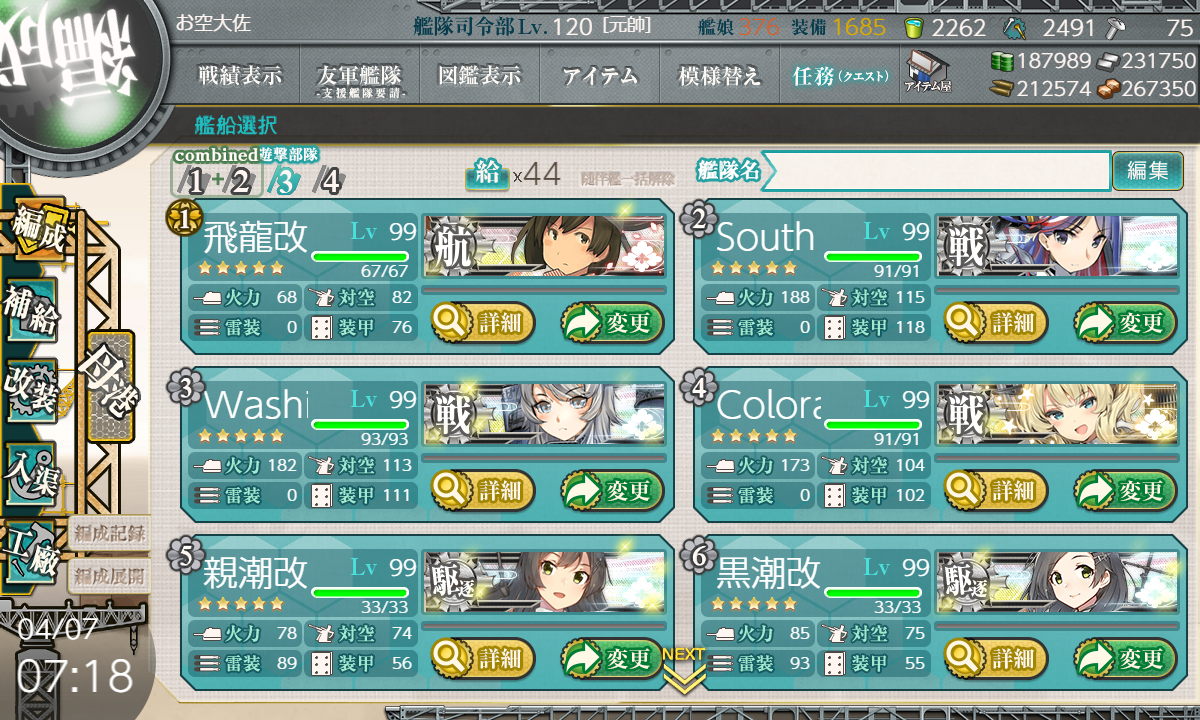
Task: Open 編成展開 formation deploy panel
Action: pos(109,575)
